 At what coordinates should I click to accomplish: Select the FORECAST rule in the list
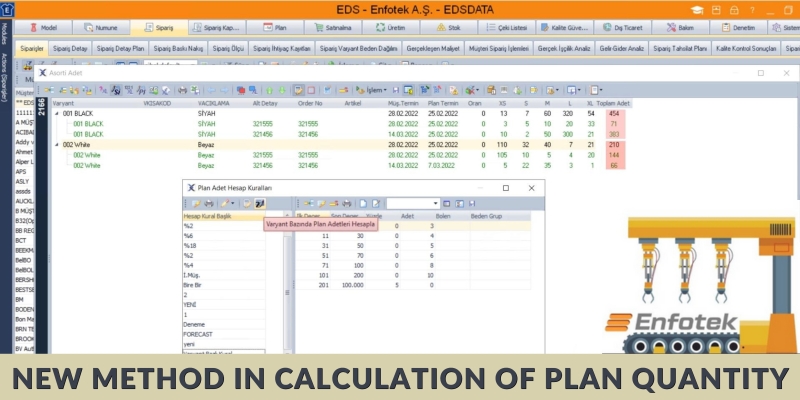(224, 334)
